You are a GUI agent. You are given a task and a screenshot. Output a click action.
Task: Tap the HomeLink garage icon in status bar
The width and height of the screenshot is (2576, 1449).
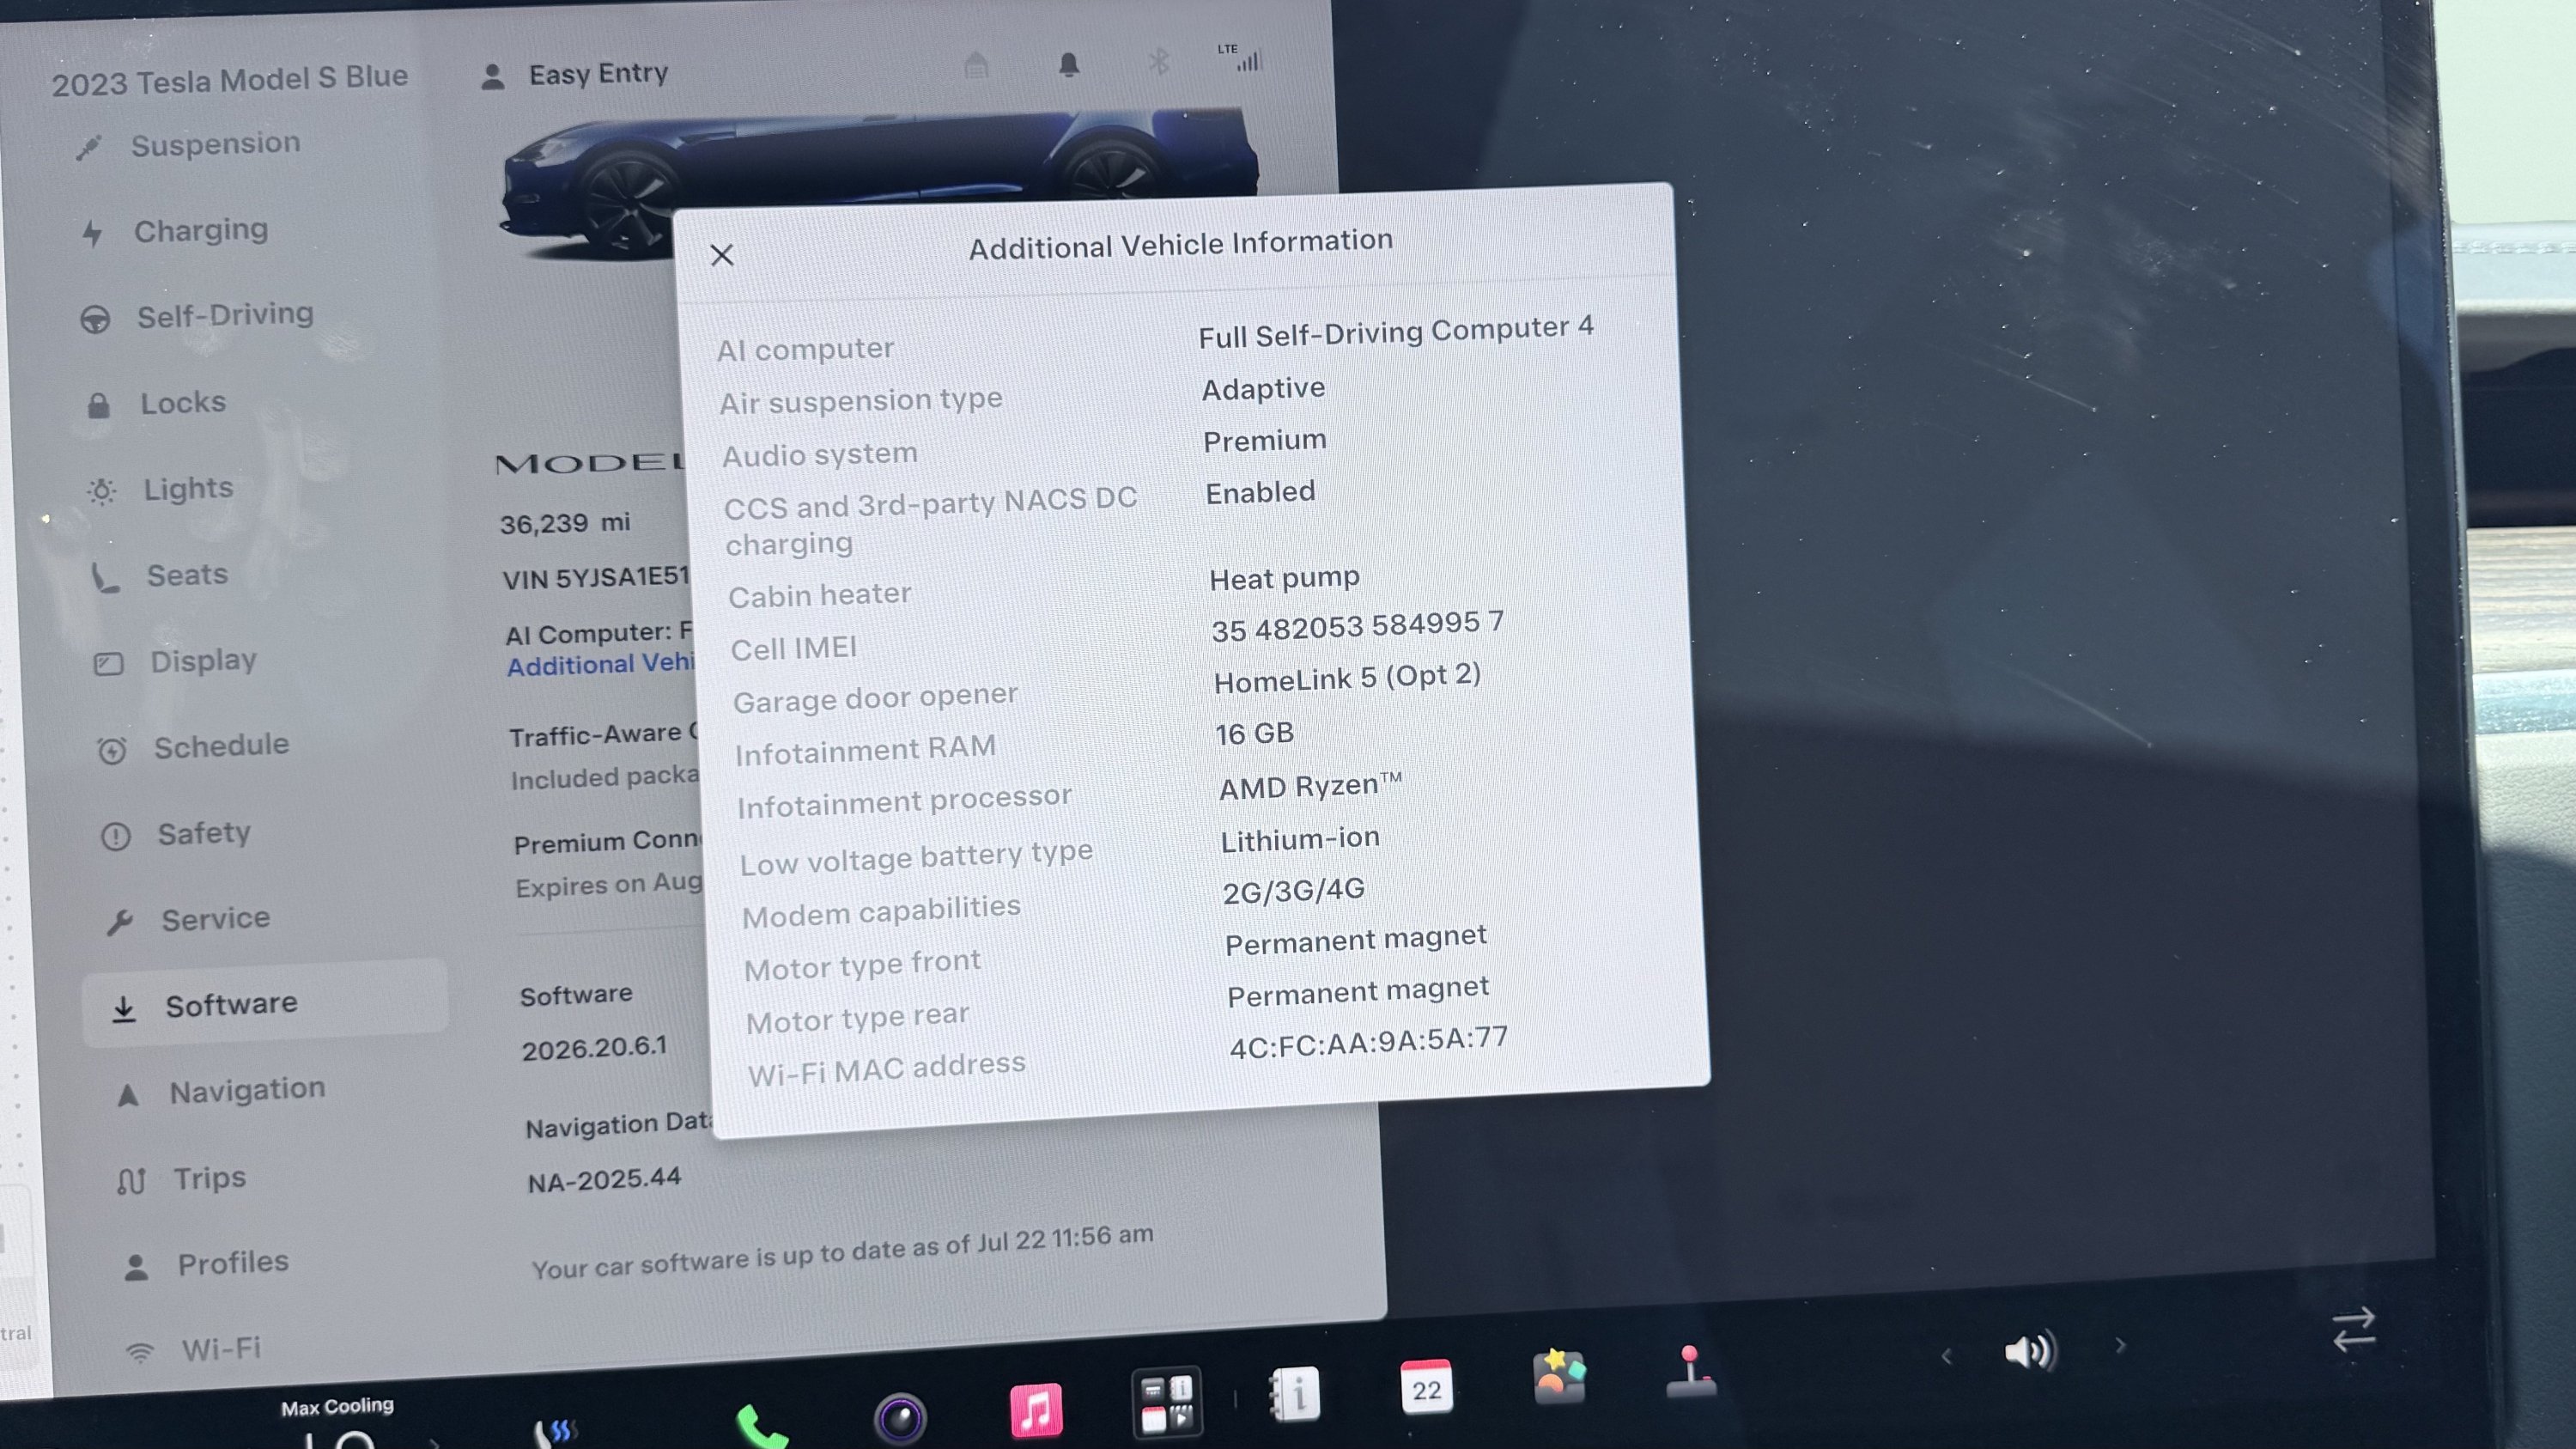click(976, 66)
